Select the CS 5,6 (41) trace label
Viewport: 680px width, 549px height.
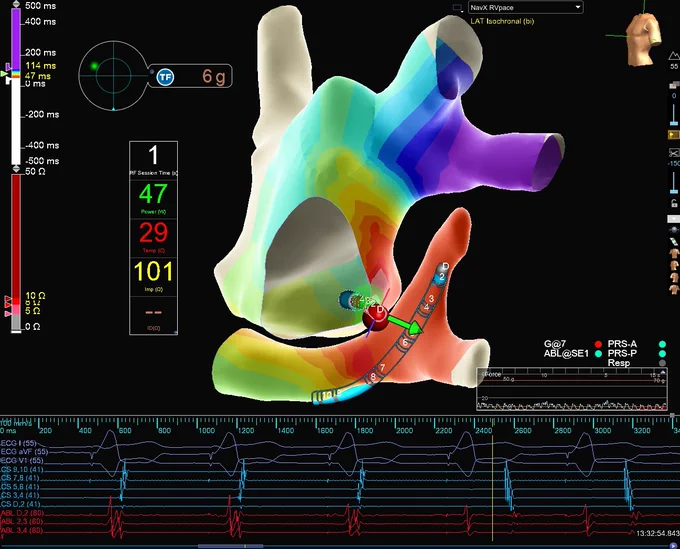20,487
